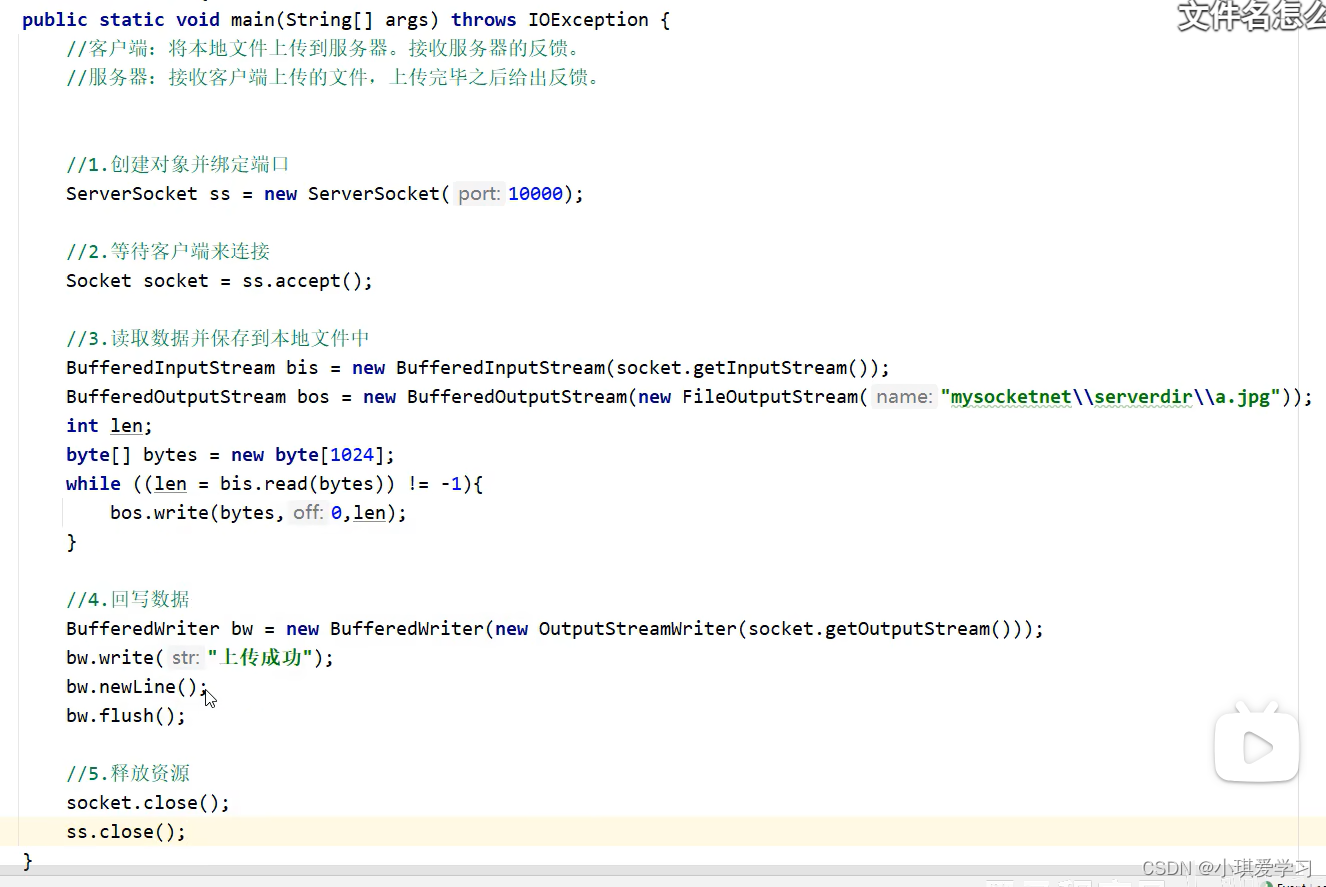
Task: Click the -1 value in the while condition
Action: [451, 483]
